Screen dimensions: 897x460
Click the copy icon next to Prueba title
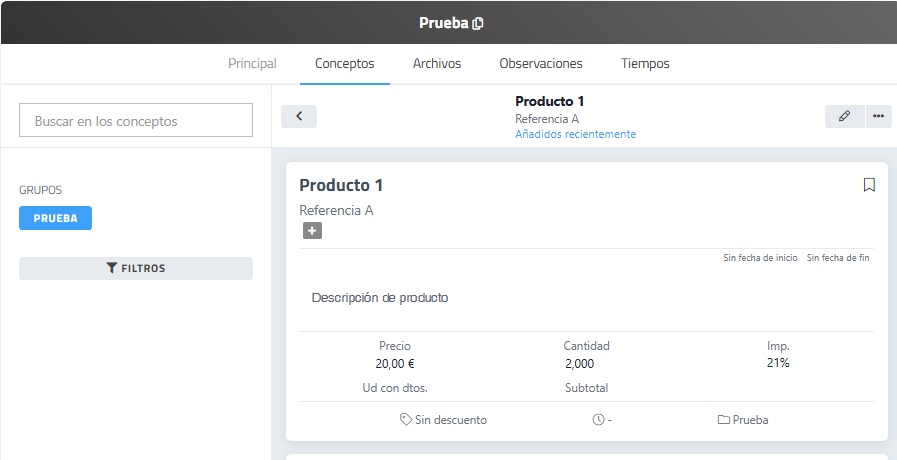tap(478, 23)
